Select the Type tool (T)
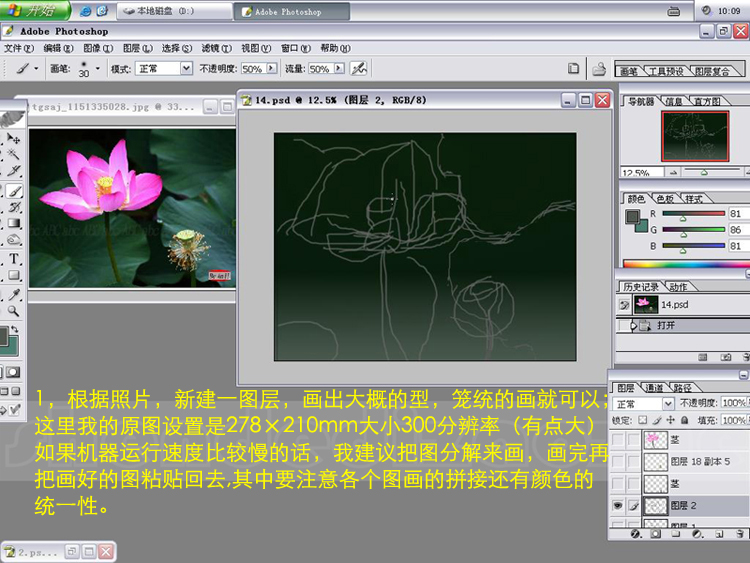Screen dimensions: 750x563 [x=14, y=258]
